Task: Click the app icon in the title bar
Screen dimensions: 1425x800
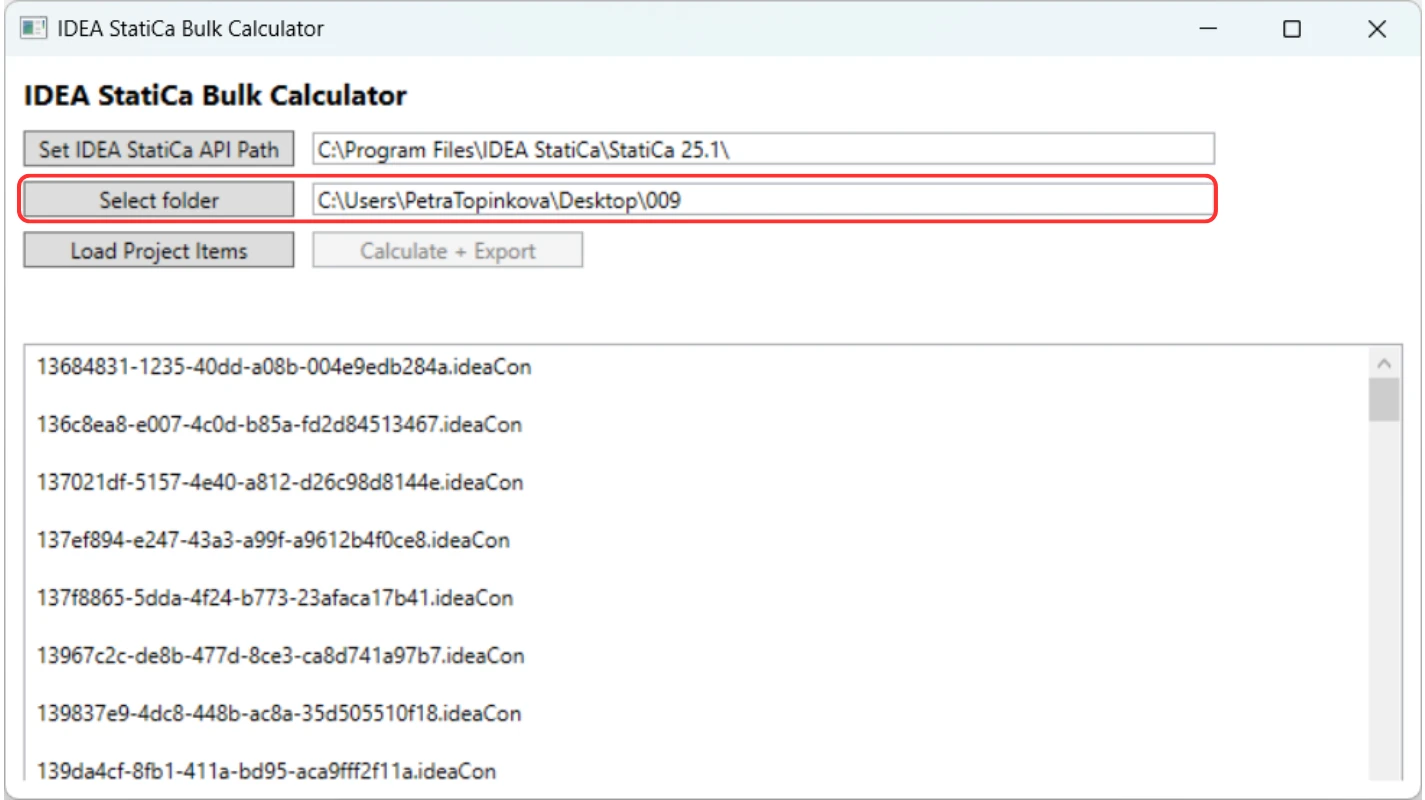Action: click(34, 28)
